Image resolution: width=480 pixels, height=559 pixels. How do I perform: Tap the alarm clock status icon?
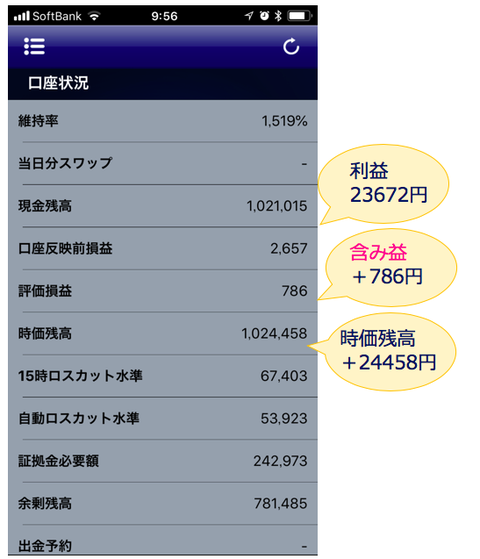(x=264, y=16)
